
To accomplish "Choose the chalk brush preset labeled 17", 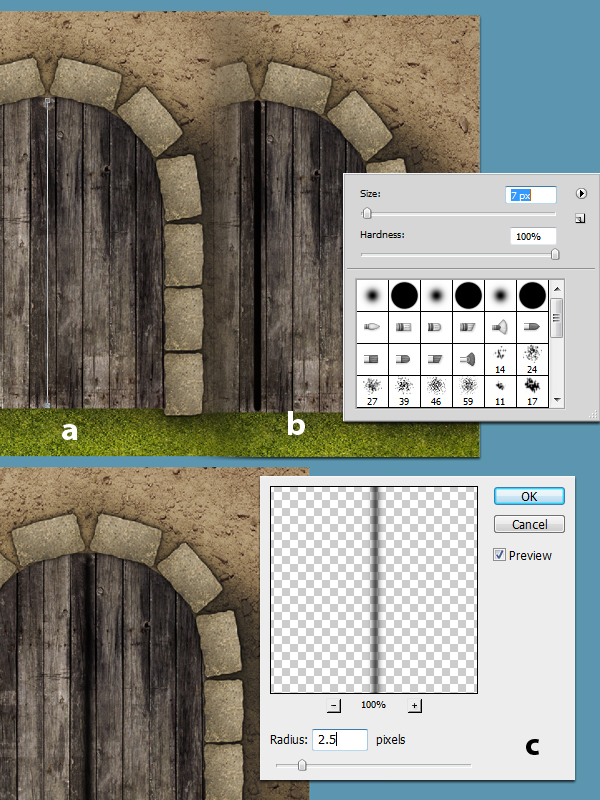I will pyautogui.click(x=532, y=391).
